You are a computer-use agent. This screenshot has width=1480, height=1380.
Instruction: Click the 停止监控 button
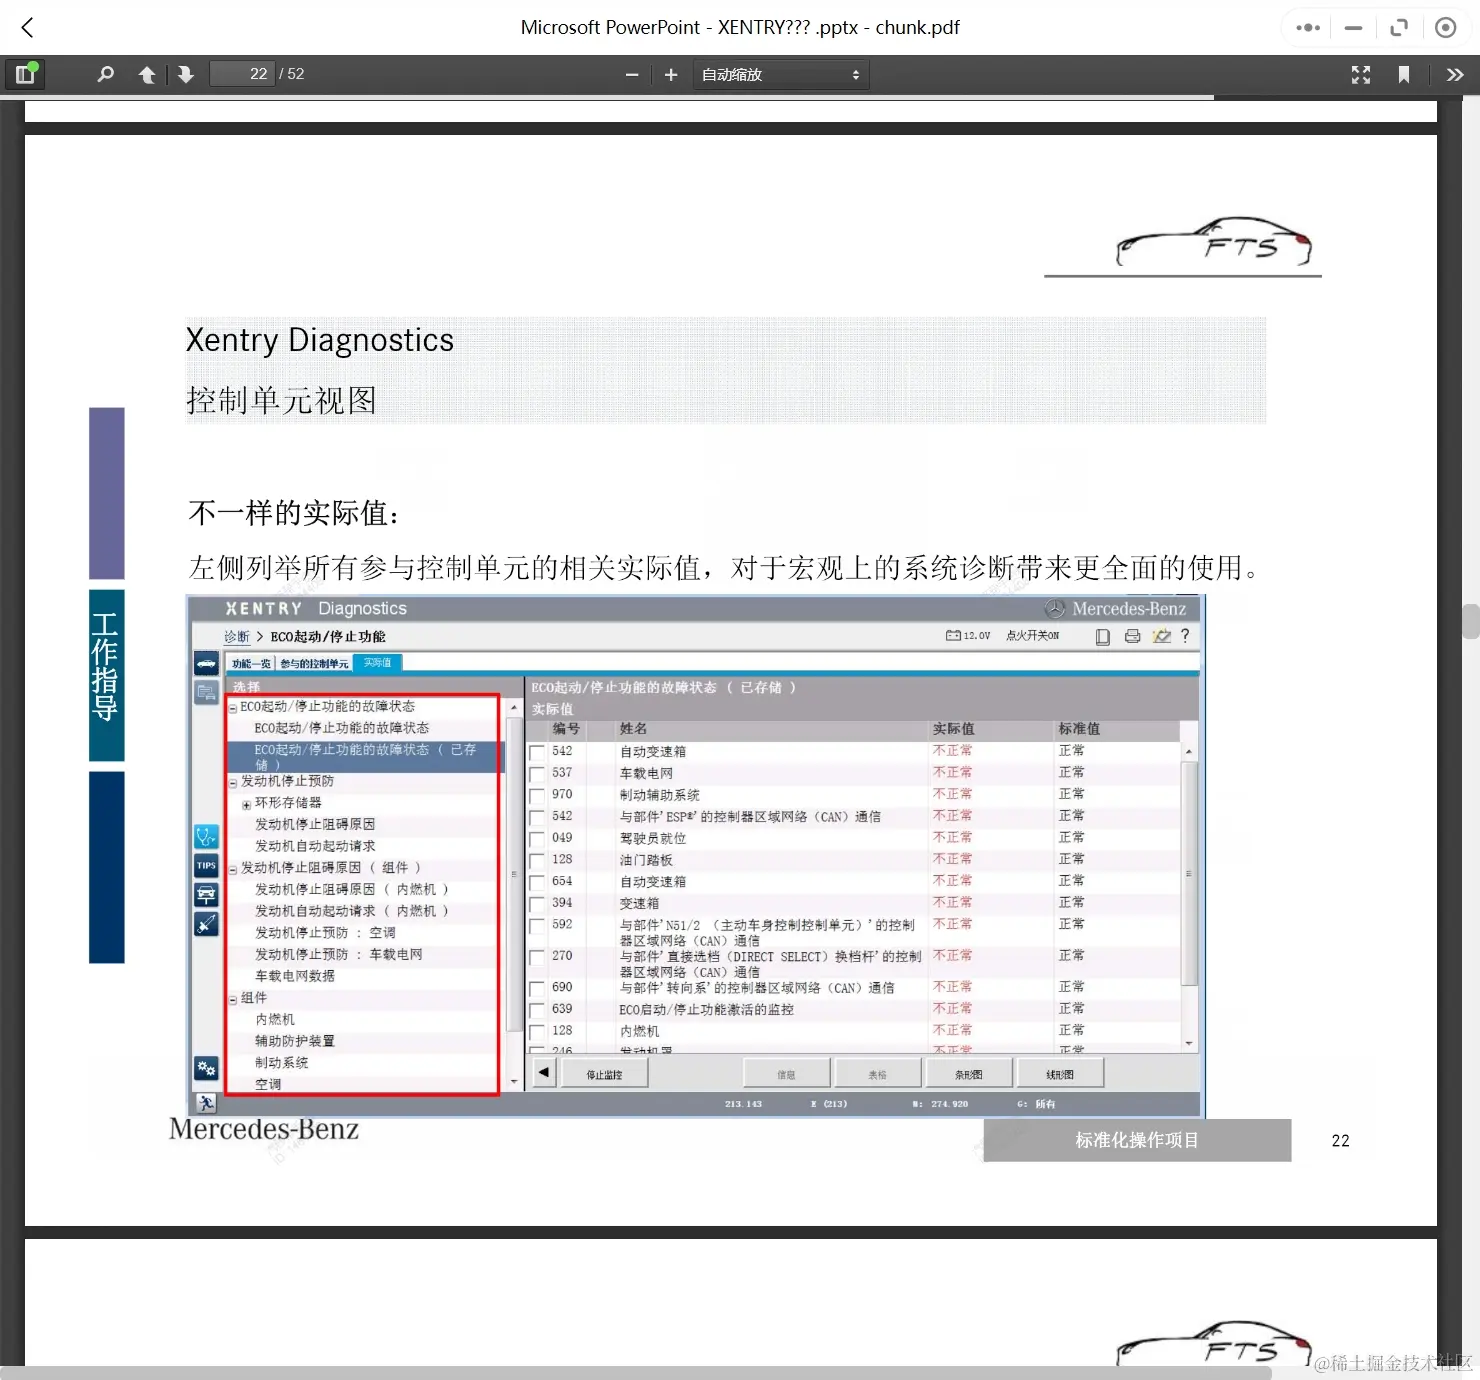click(x=604, y=1074)
